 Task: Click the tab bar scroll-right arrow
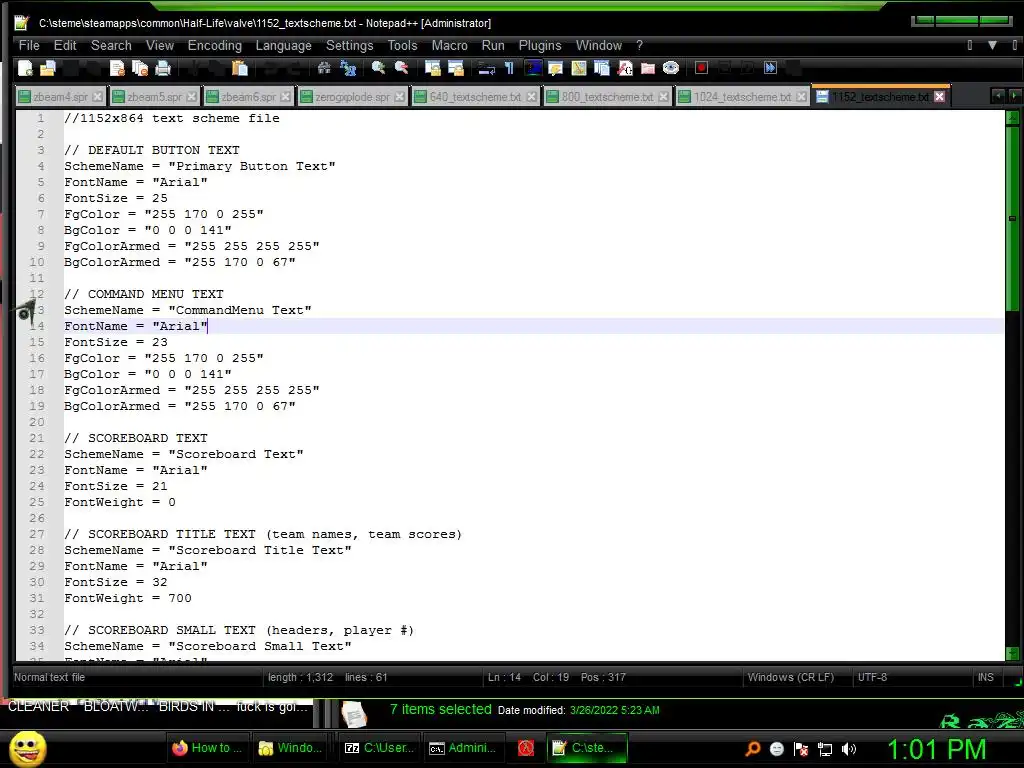pos(1014,96)
